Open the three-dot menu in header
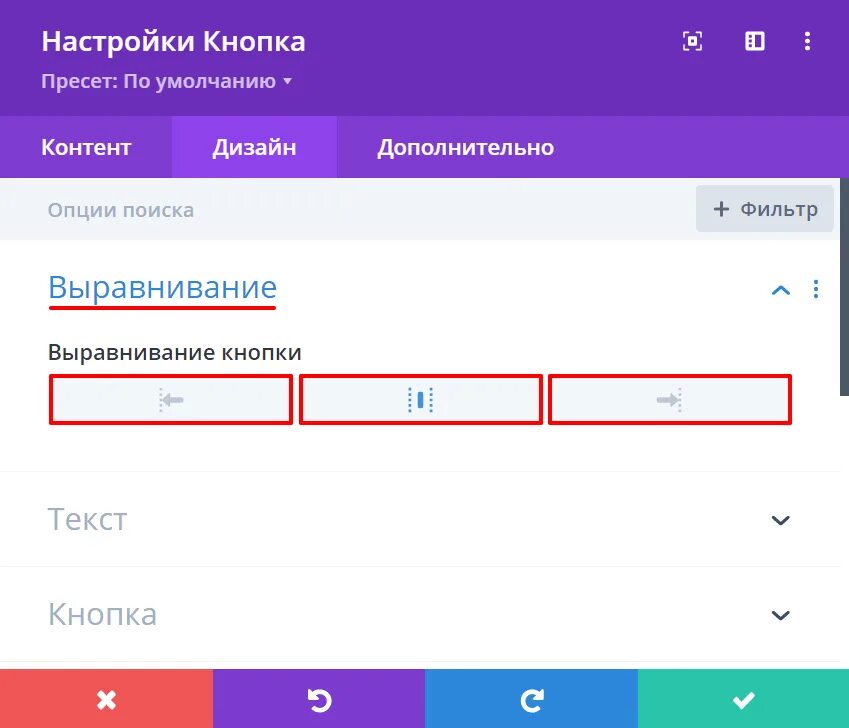This screenshot has height=728, width=849. [807, 41]
